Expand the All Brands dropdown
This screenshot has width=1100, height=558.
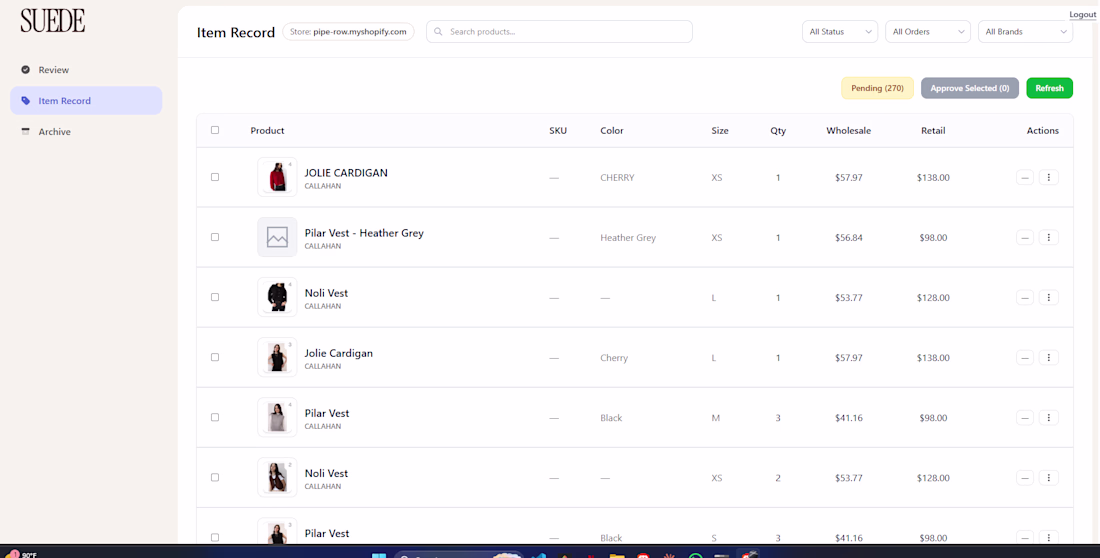pos(1026,32)
